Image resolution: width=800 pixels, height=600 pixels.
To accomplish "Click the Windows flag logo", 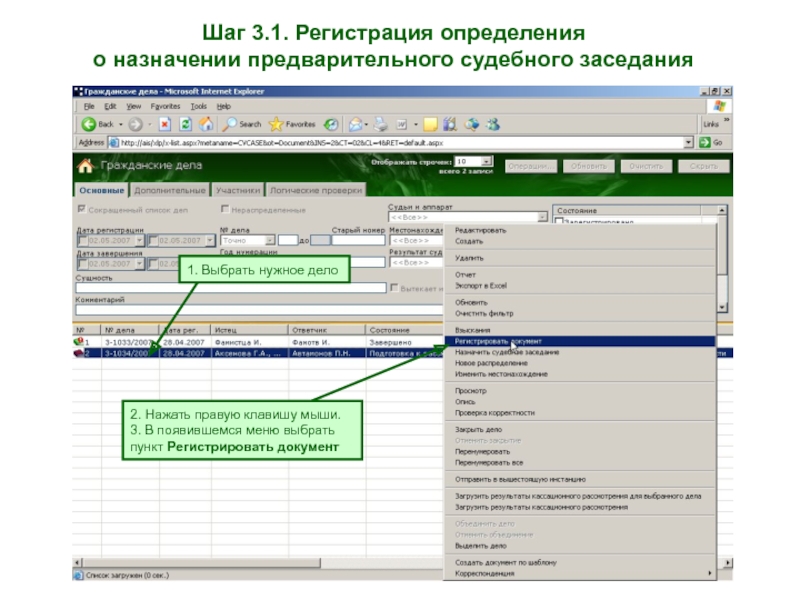I will coord(719,106).
